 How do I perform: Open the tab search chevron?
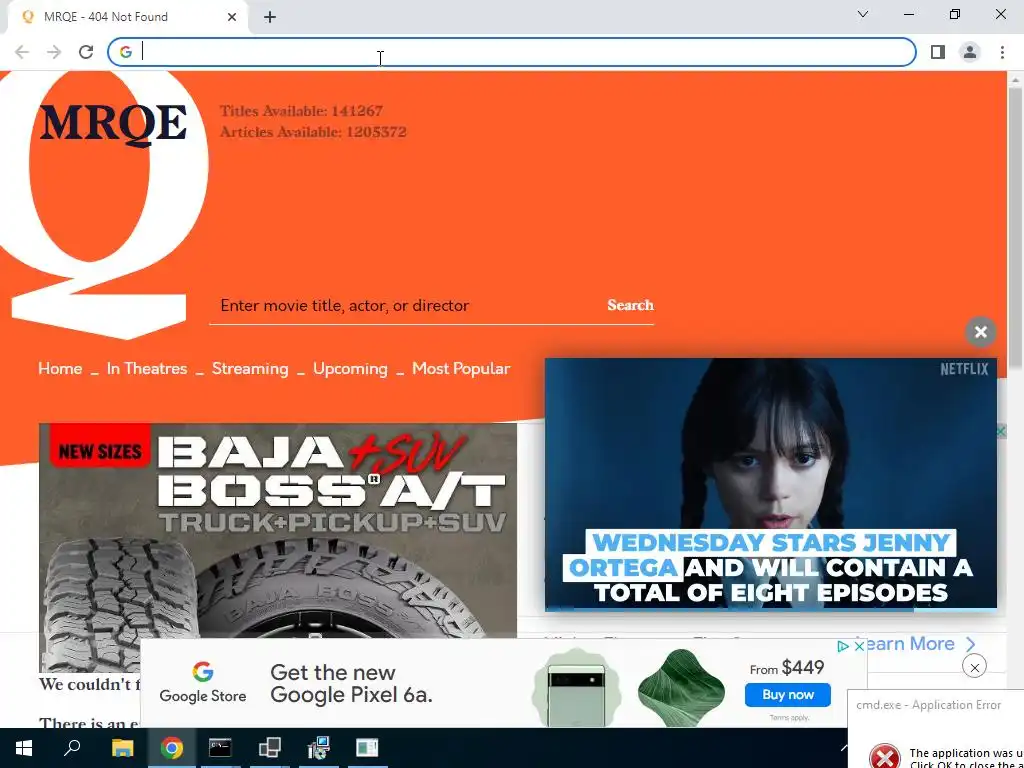[x=863, y=14]
